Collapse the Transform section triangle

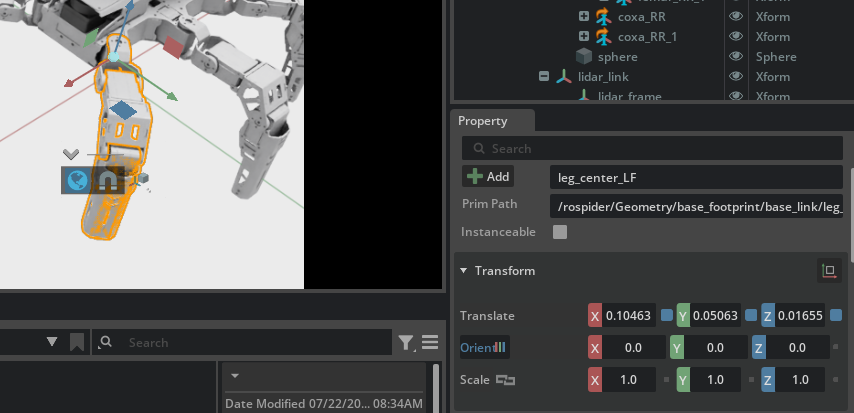click(463, 271)
